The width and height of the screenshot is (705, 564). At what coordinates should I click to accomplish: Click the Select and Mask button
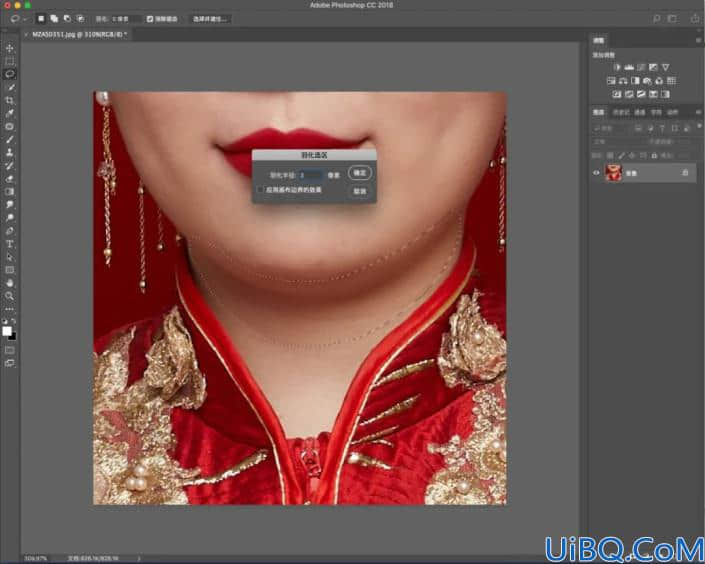[x=210, y=19]
